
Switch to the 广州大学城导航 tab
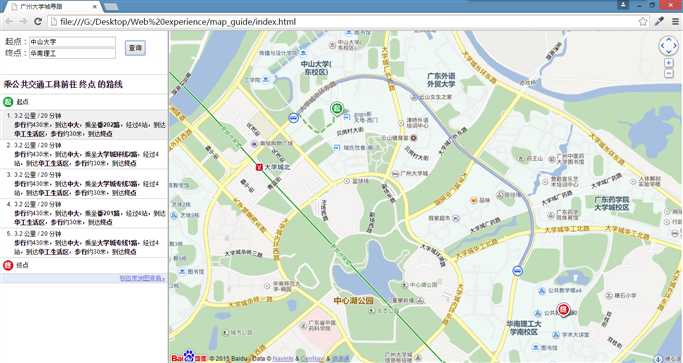(52, 7)
